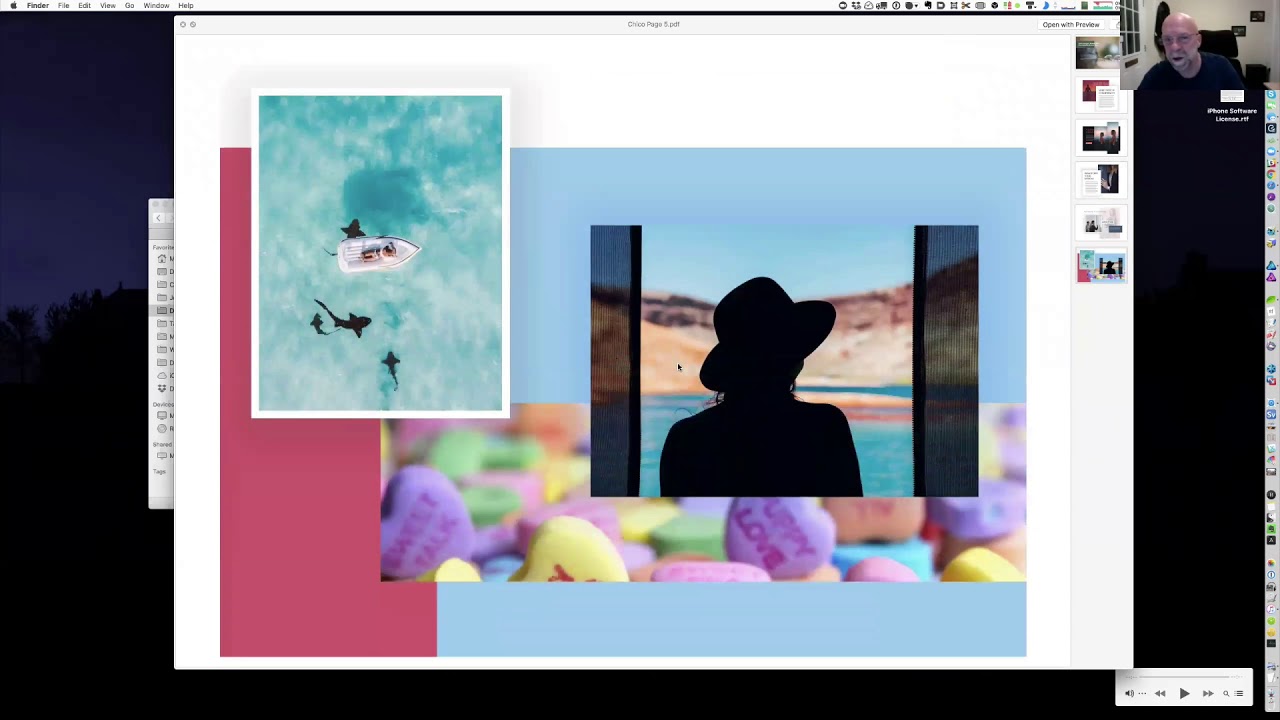1280x720 pixels.
Task: Click the Play button in mini player
Action: [1184, 693]
